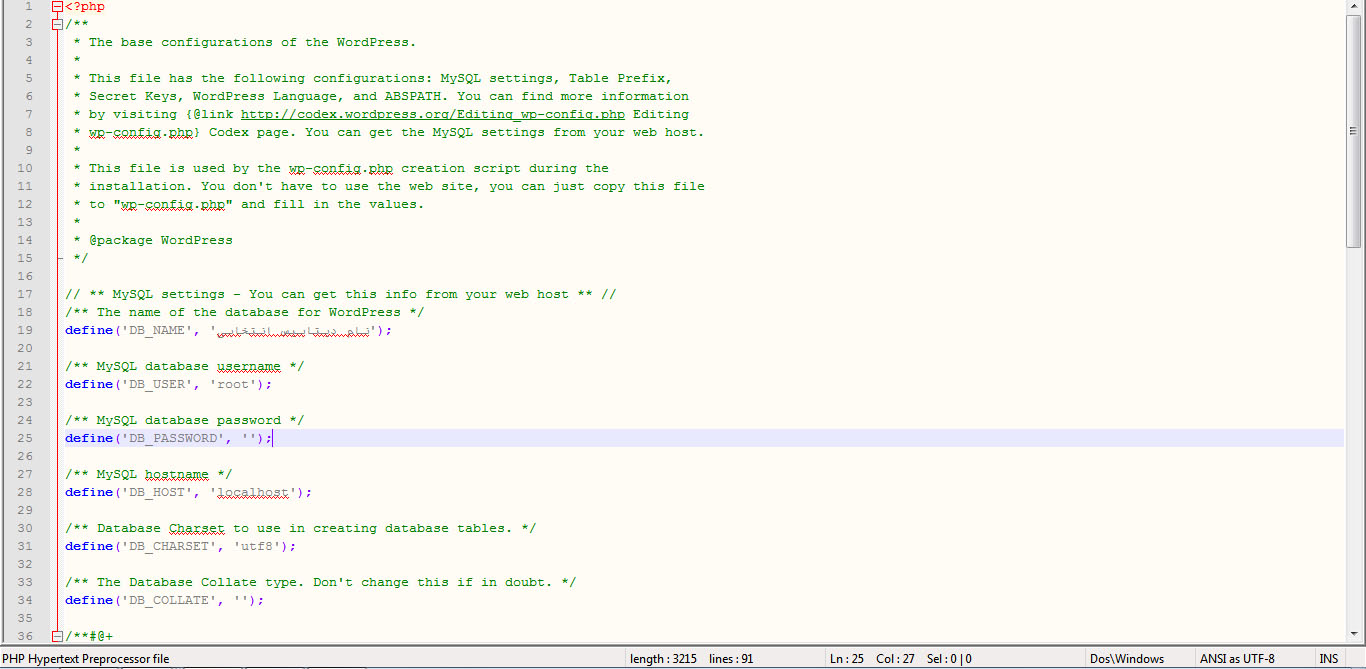This screenshot has width=1366, height=669.
Task: Click the 'utf8' charset value
Action: click(257, 546)
